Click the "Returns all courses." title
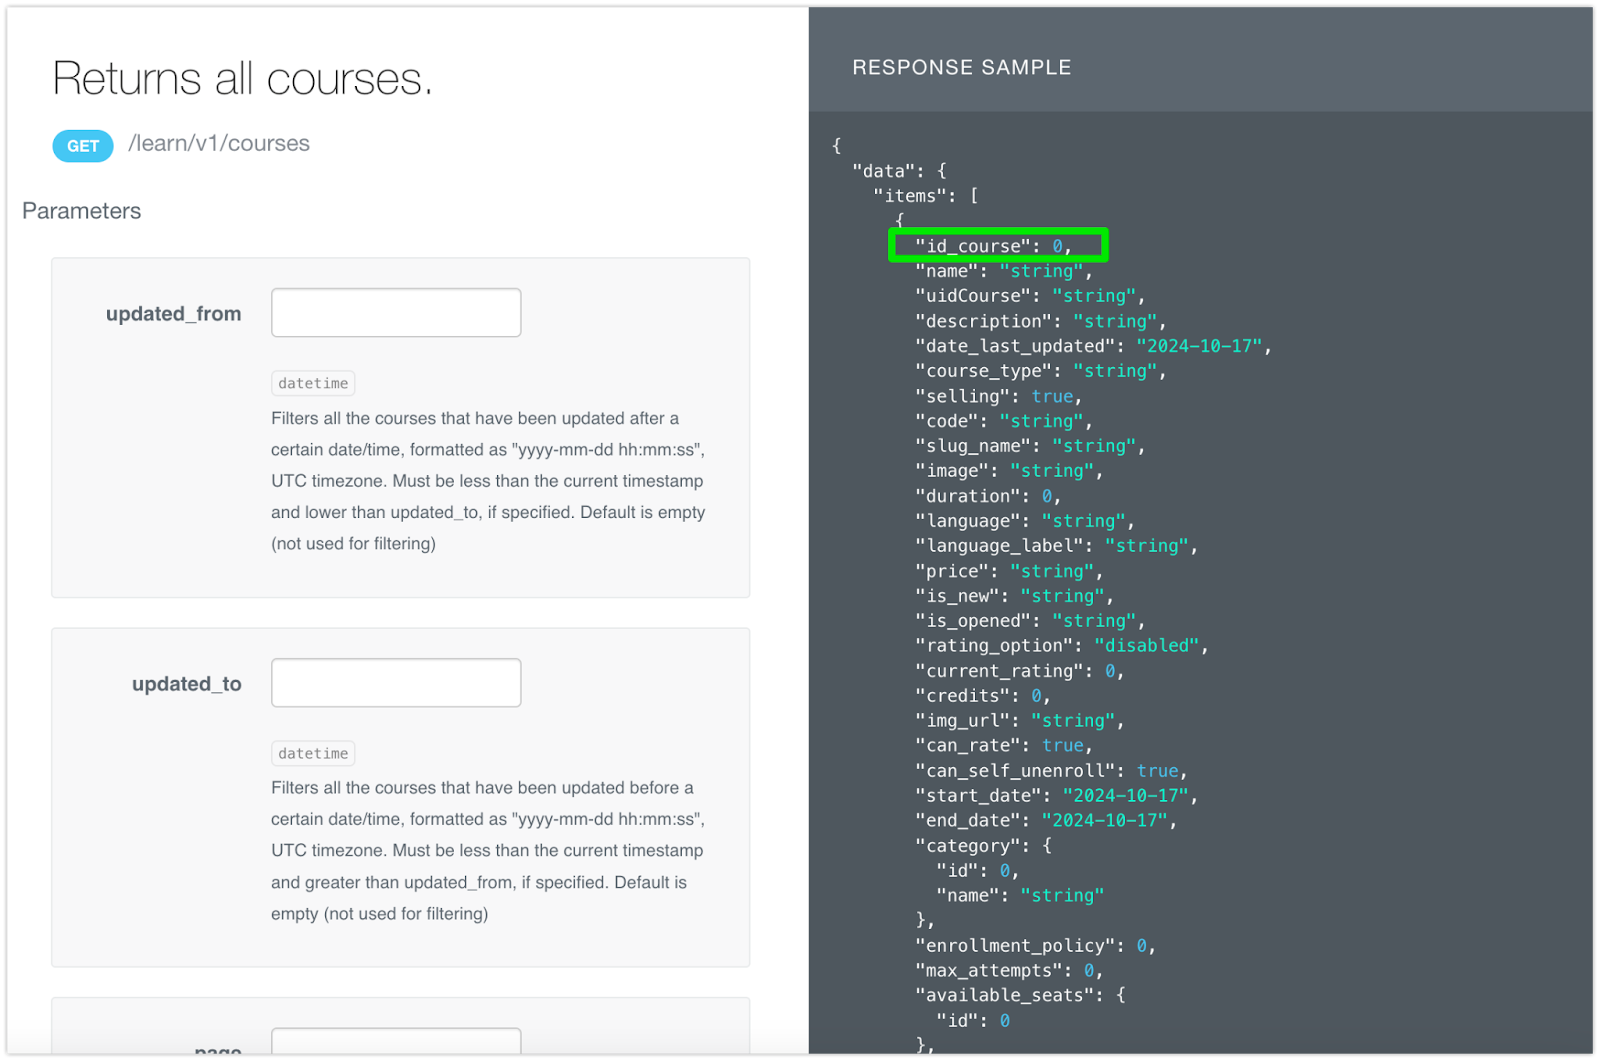 tap(242, 79)
